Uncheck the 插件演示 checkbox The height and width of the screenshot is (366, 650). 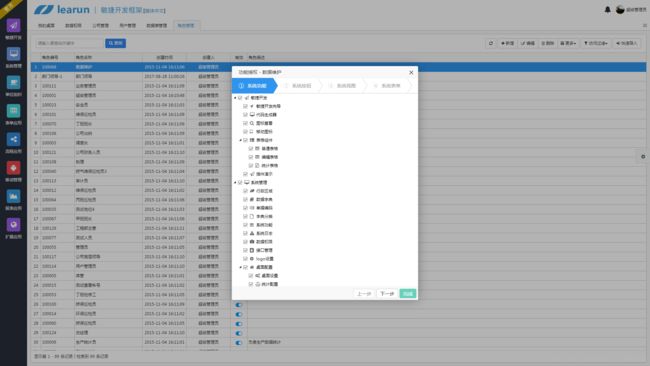[245, 174]
